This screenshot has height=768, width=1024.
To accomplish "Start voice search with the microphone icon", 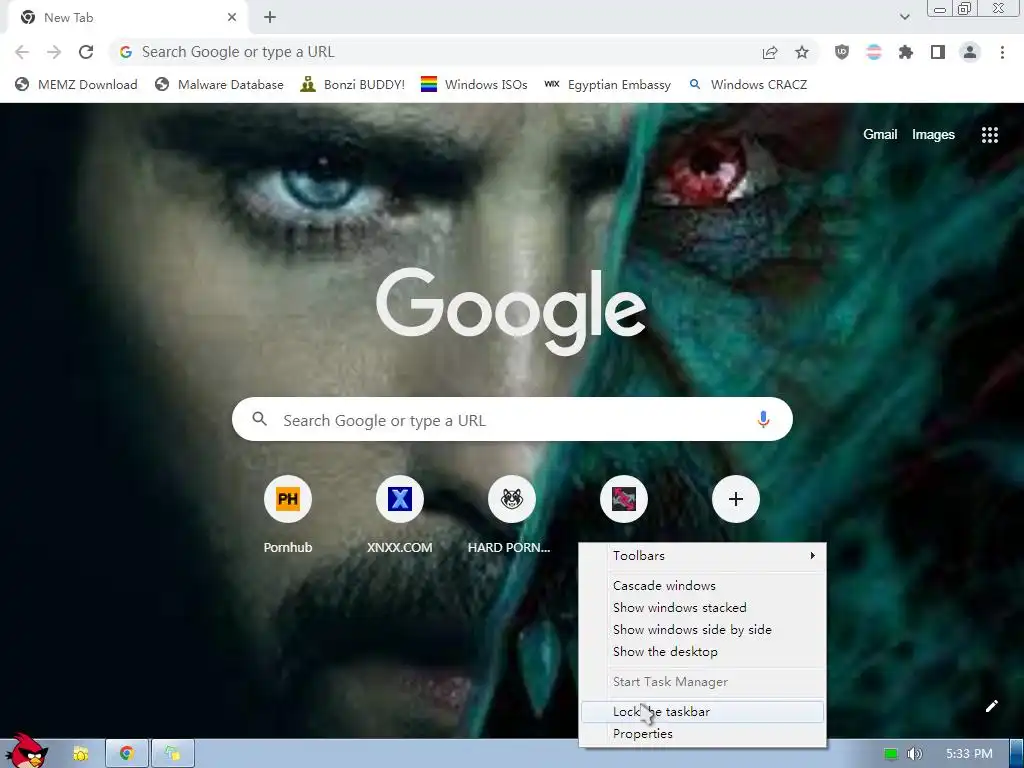I will (763, 419).
